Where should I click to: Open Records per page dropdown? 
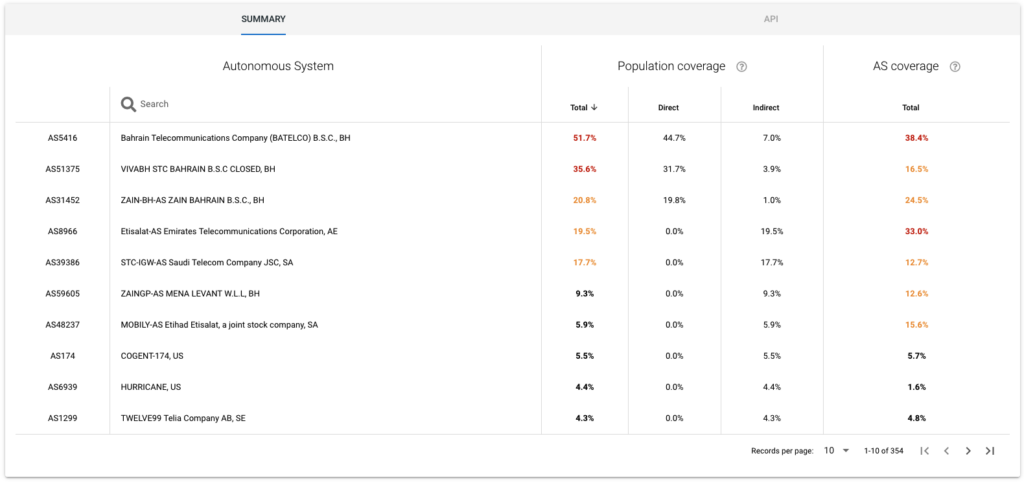(836, 451)
